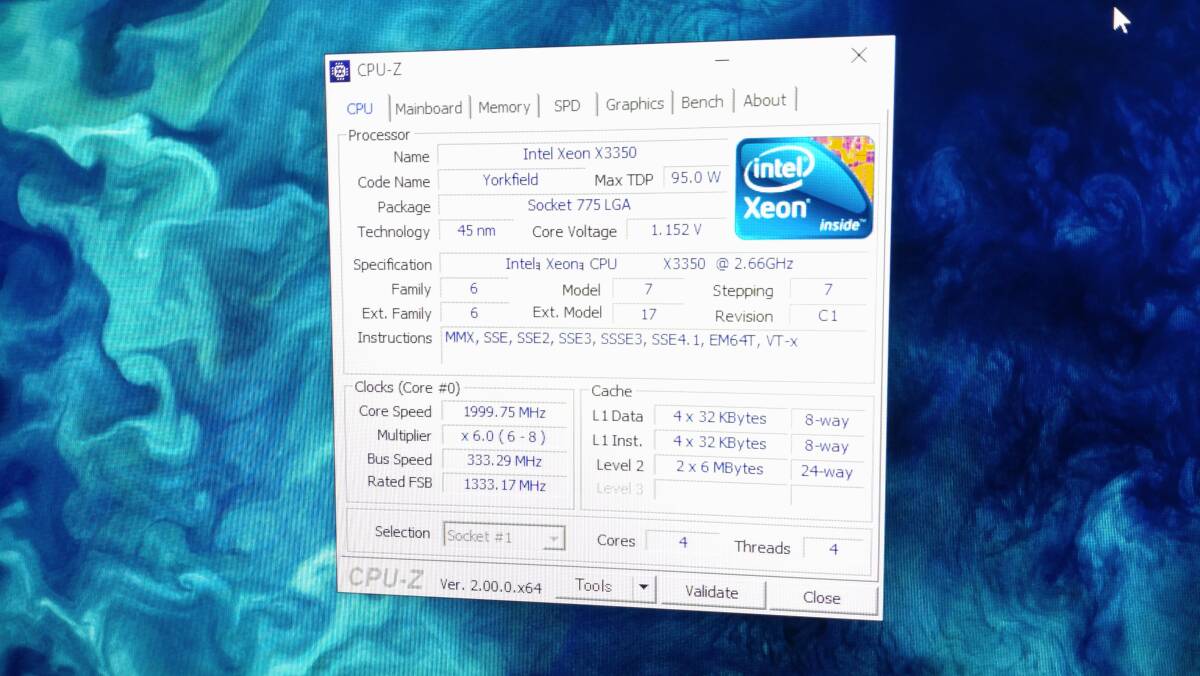
Task: Click the Validate button
Action: point(711,593)
